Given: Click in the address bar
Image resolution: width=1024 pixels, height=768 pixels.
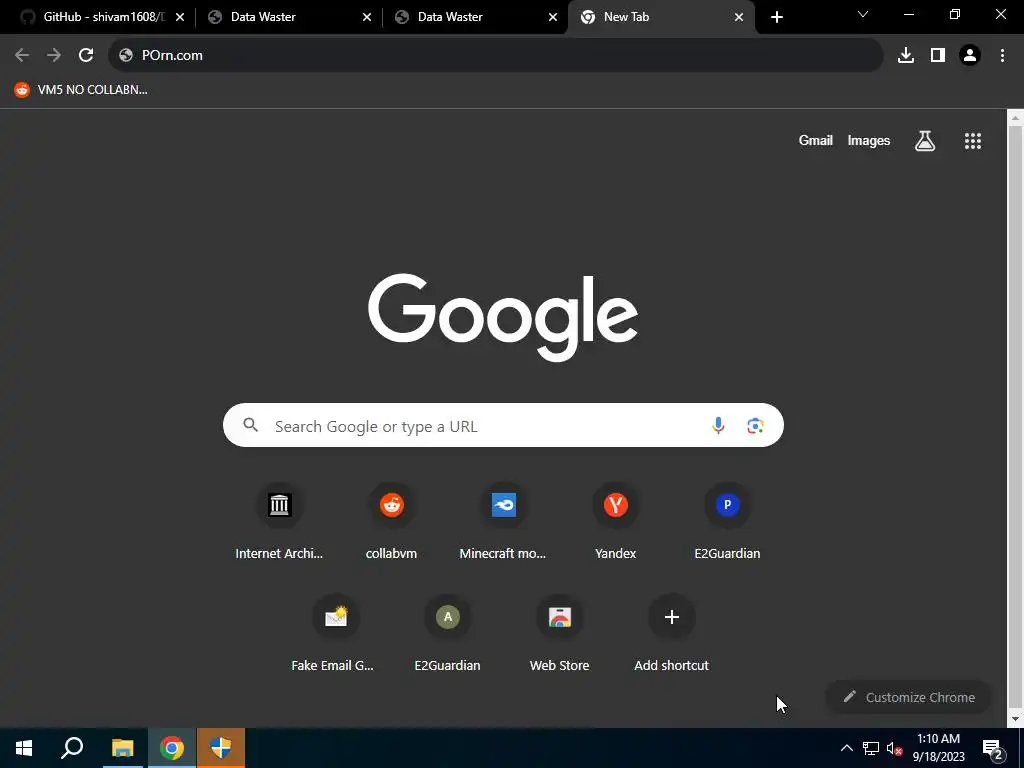Looking at the screenshot, I should [x=496, y=56].
